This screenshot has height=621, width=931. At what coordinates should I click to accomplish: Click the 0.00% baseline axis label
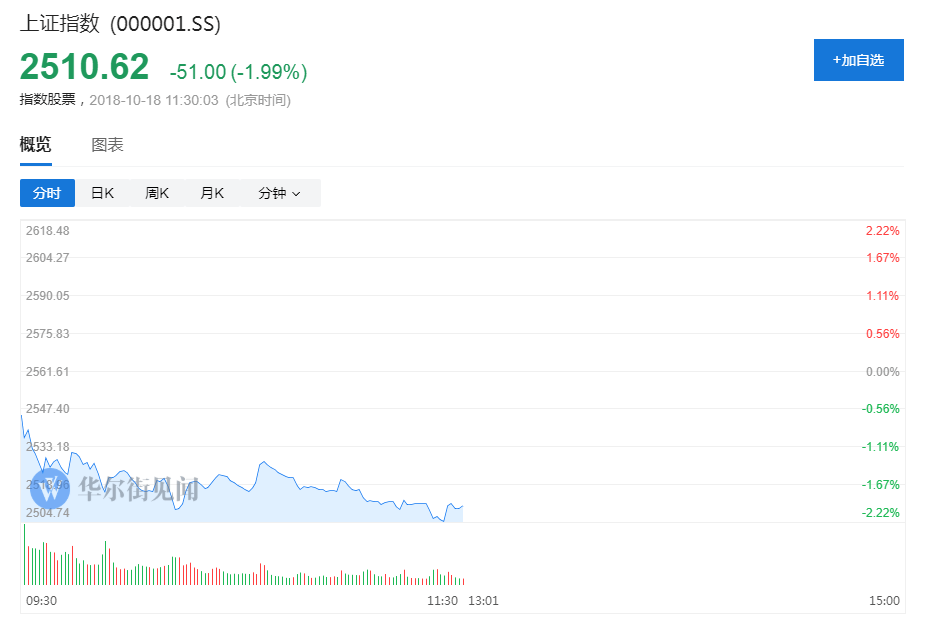pyautogui.click(x=882, y=371)
